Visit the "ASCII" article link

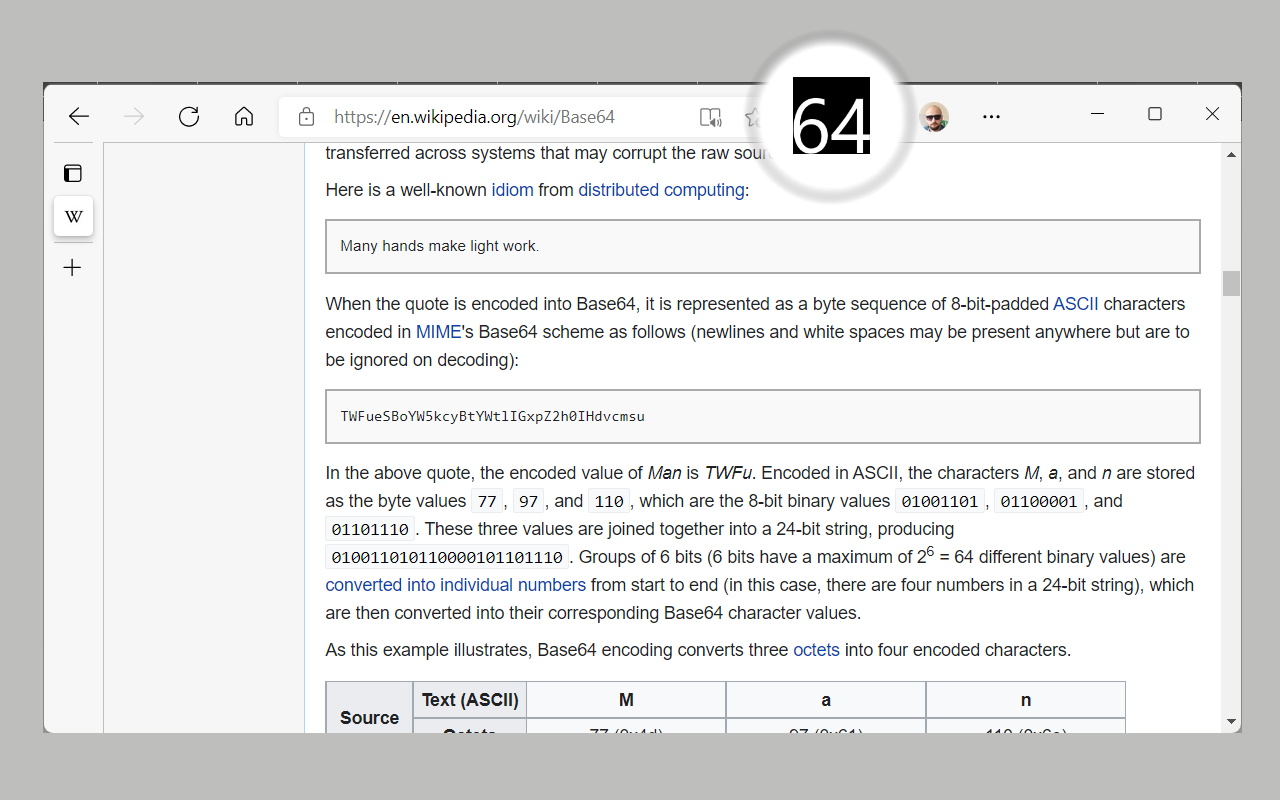pos(1075,304)
